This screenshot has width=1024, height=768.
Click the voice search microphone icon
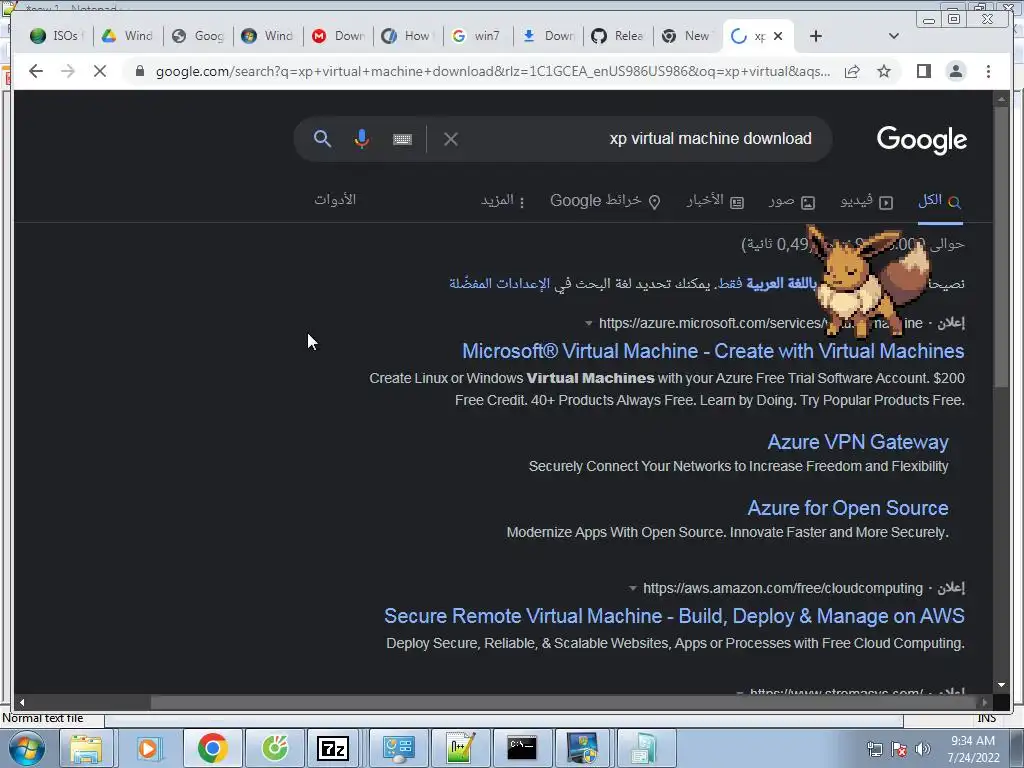(362, 138)
